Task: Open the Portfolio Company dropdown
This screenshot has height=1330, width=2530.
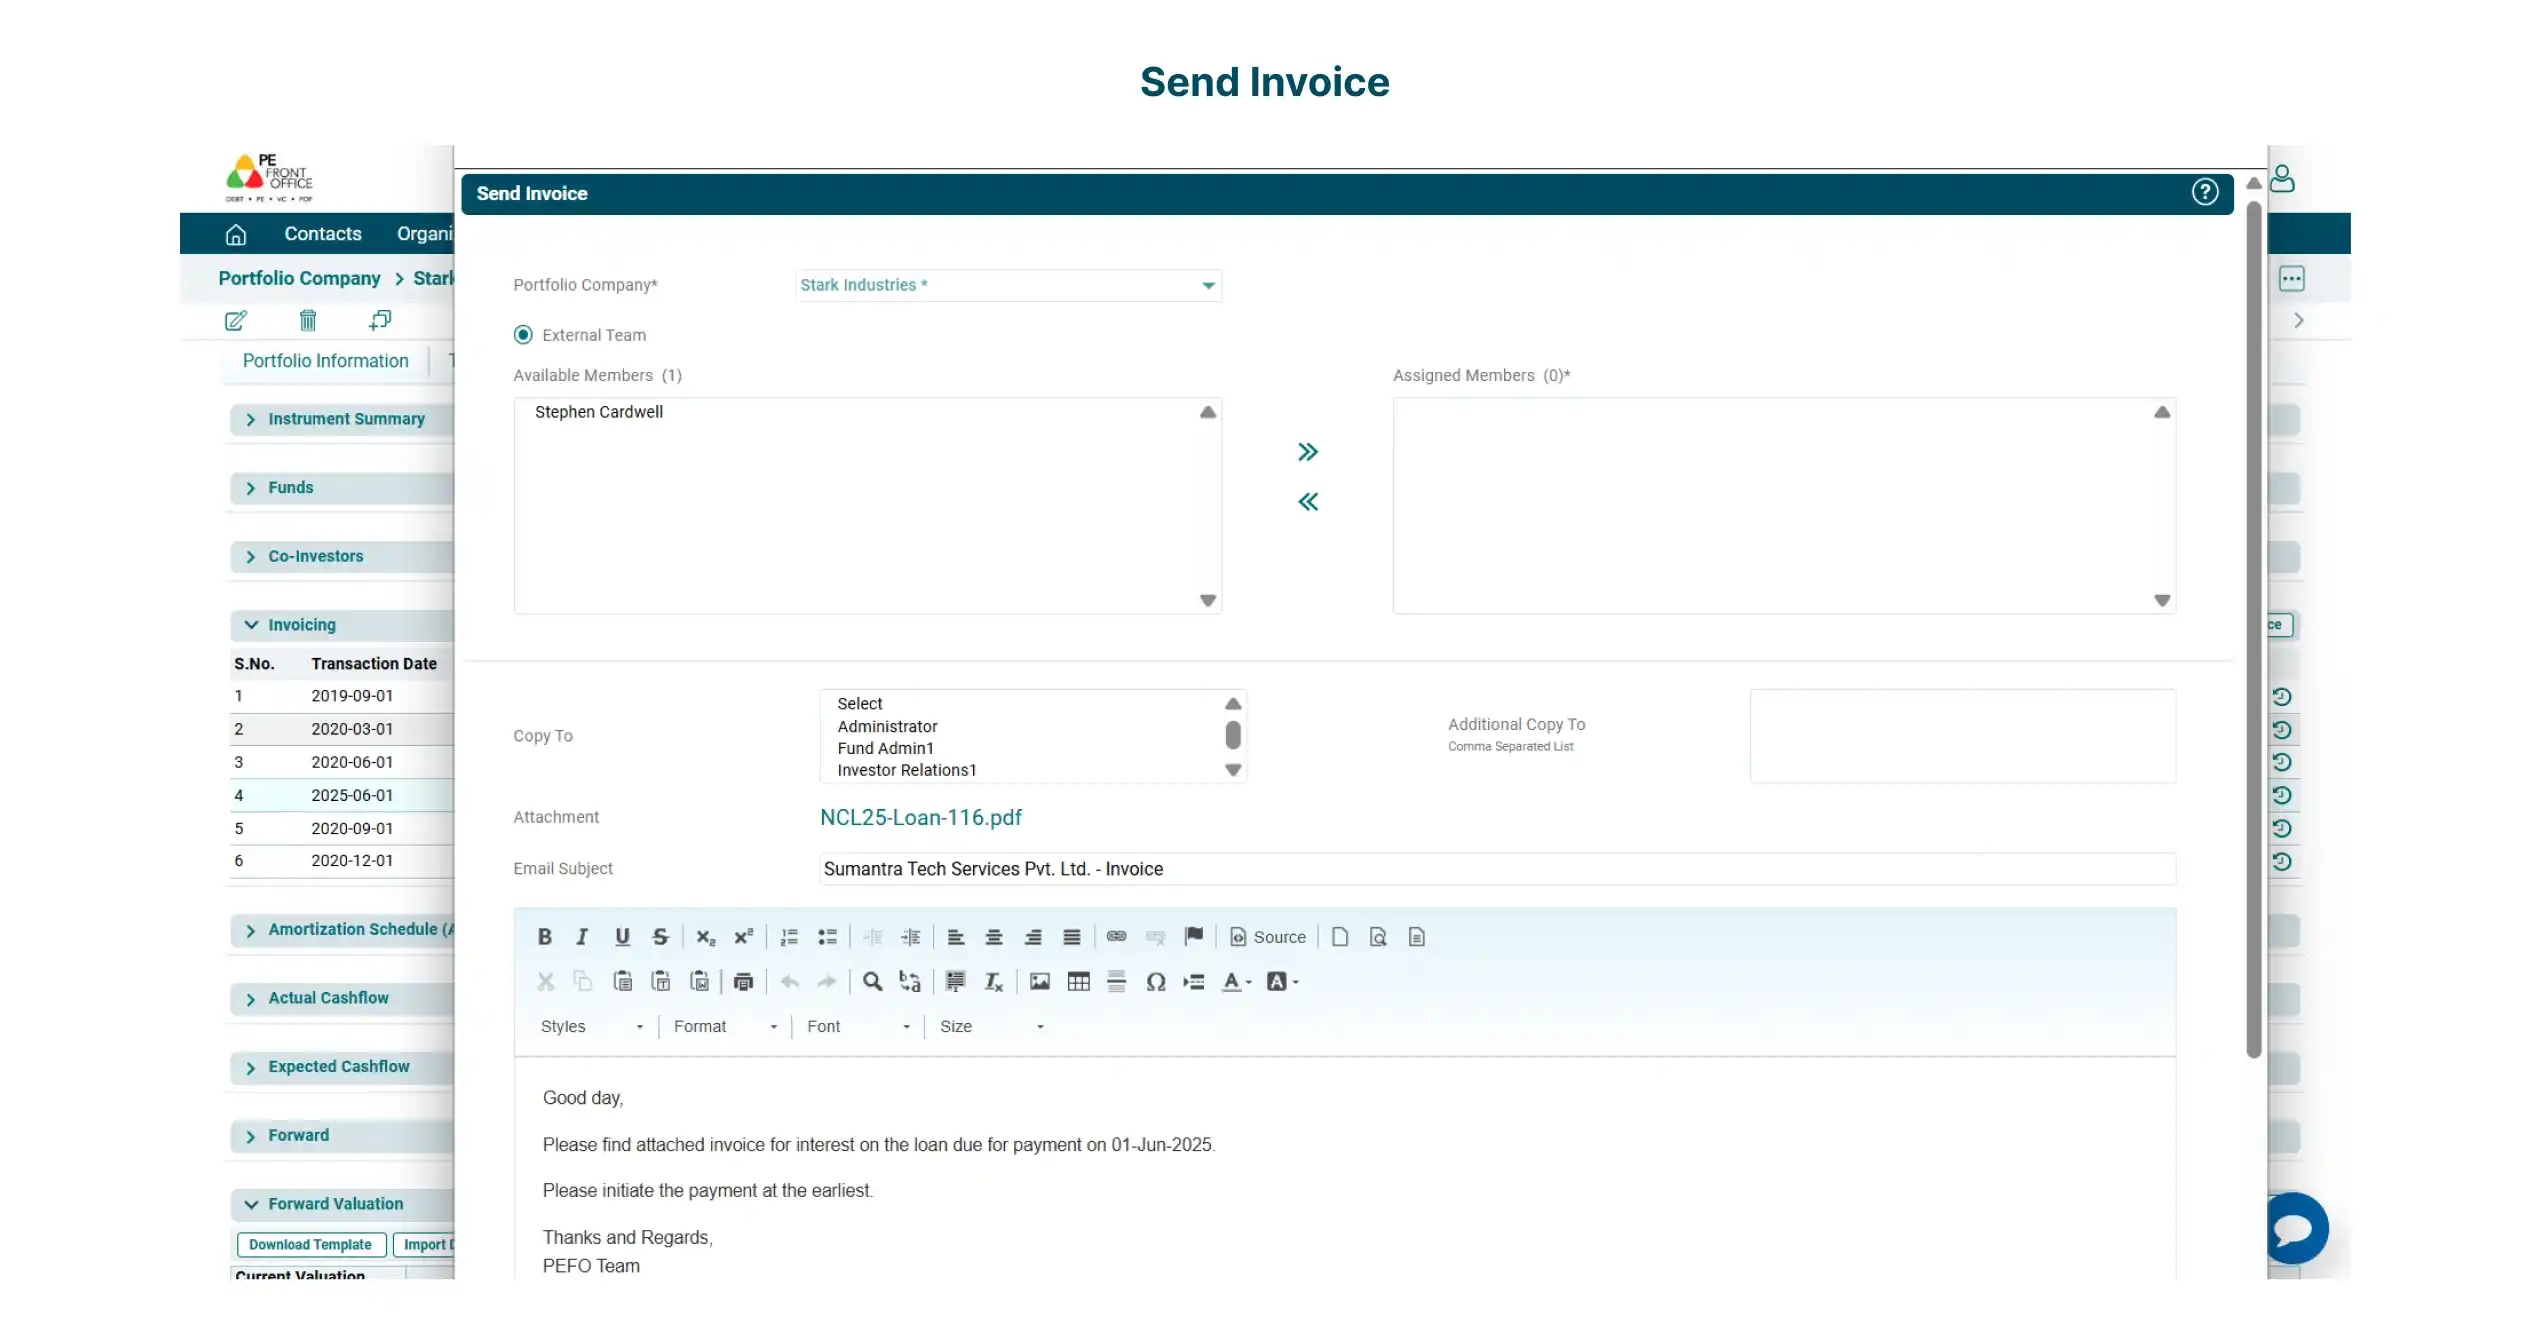Action: 1008,285
